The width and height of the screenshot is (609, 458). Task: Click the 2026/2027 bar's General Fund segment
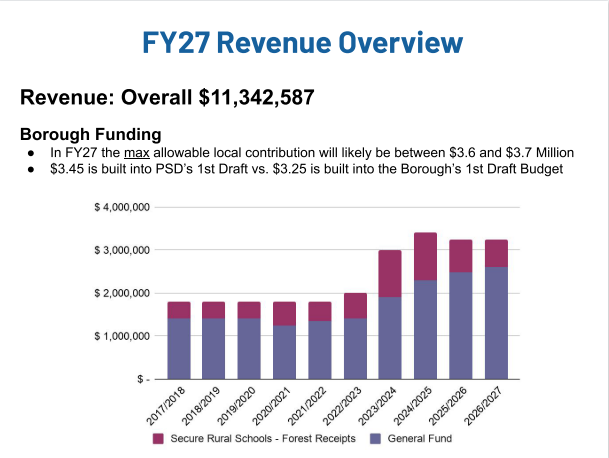tap(496, 323)
